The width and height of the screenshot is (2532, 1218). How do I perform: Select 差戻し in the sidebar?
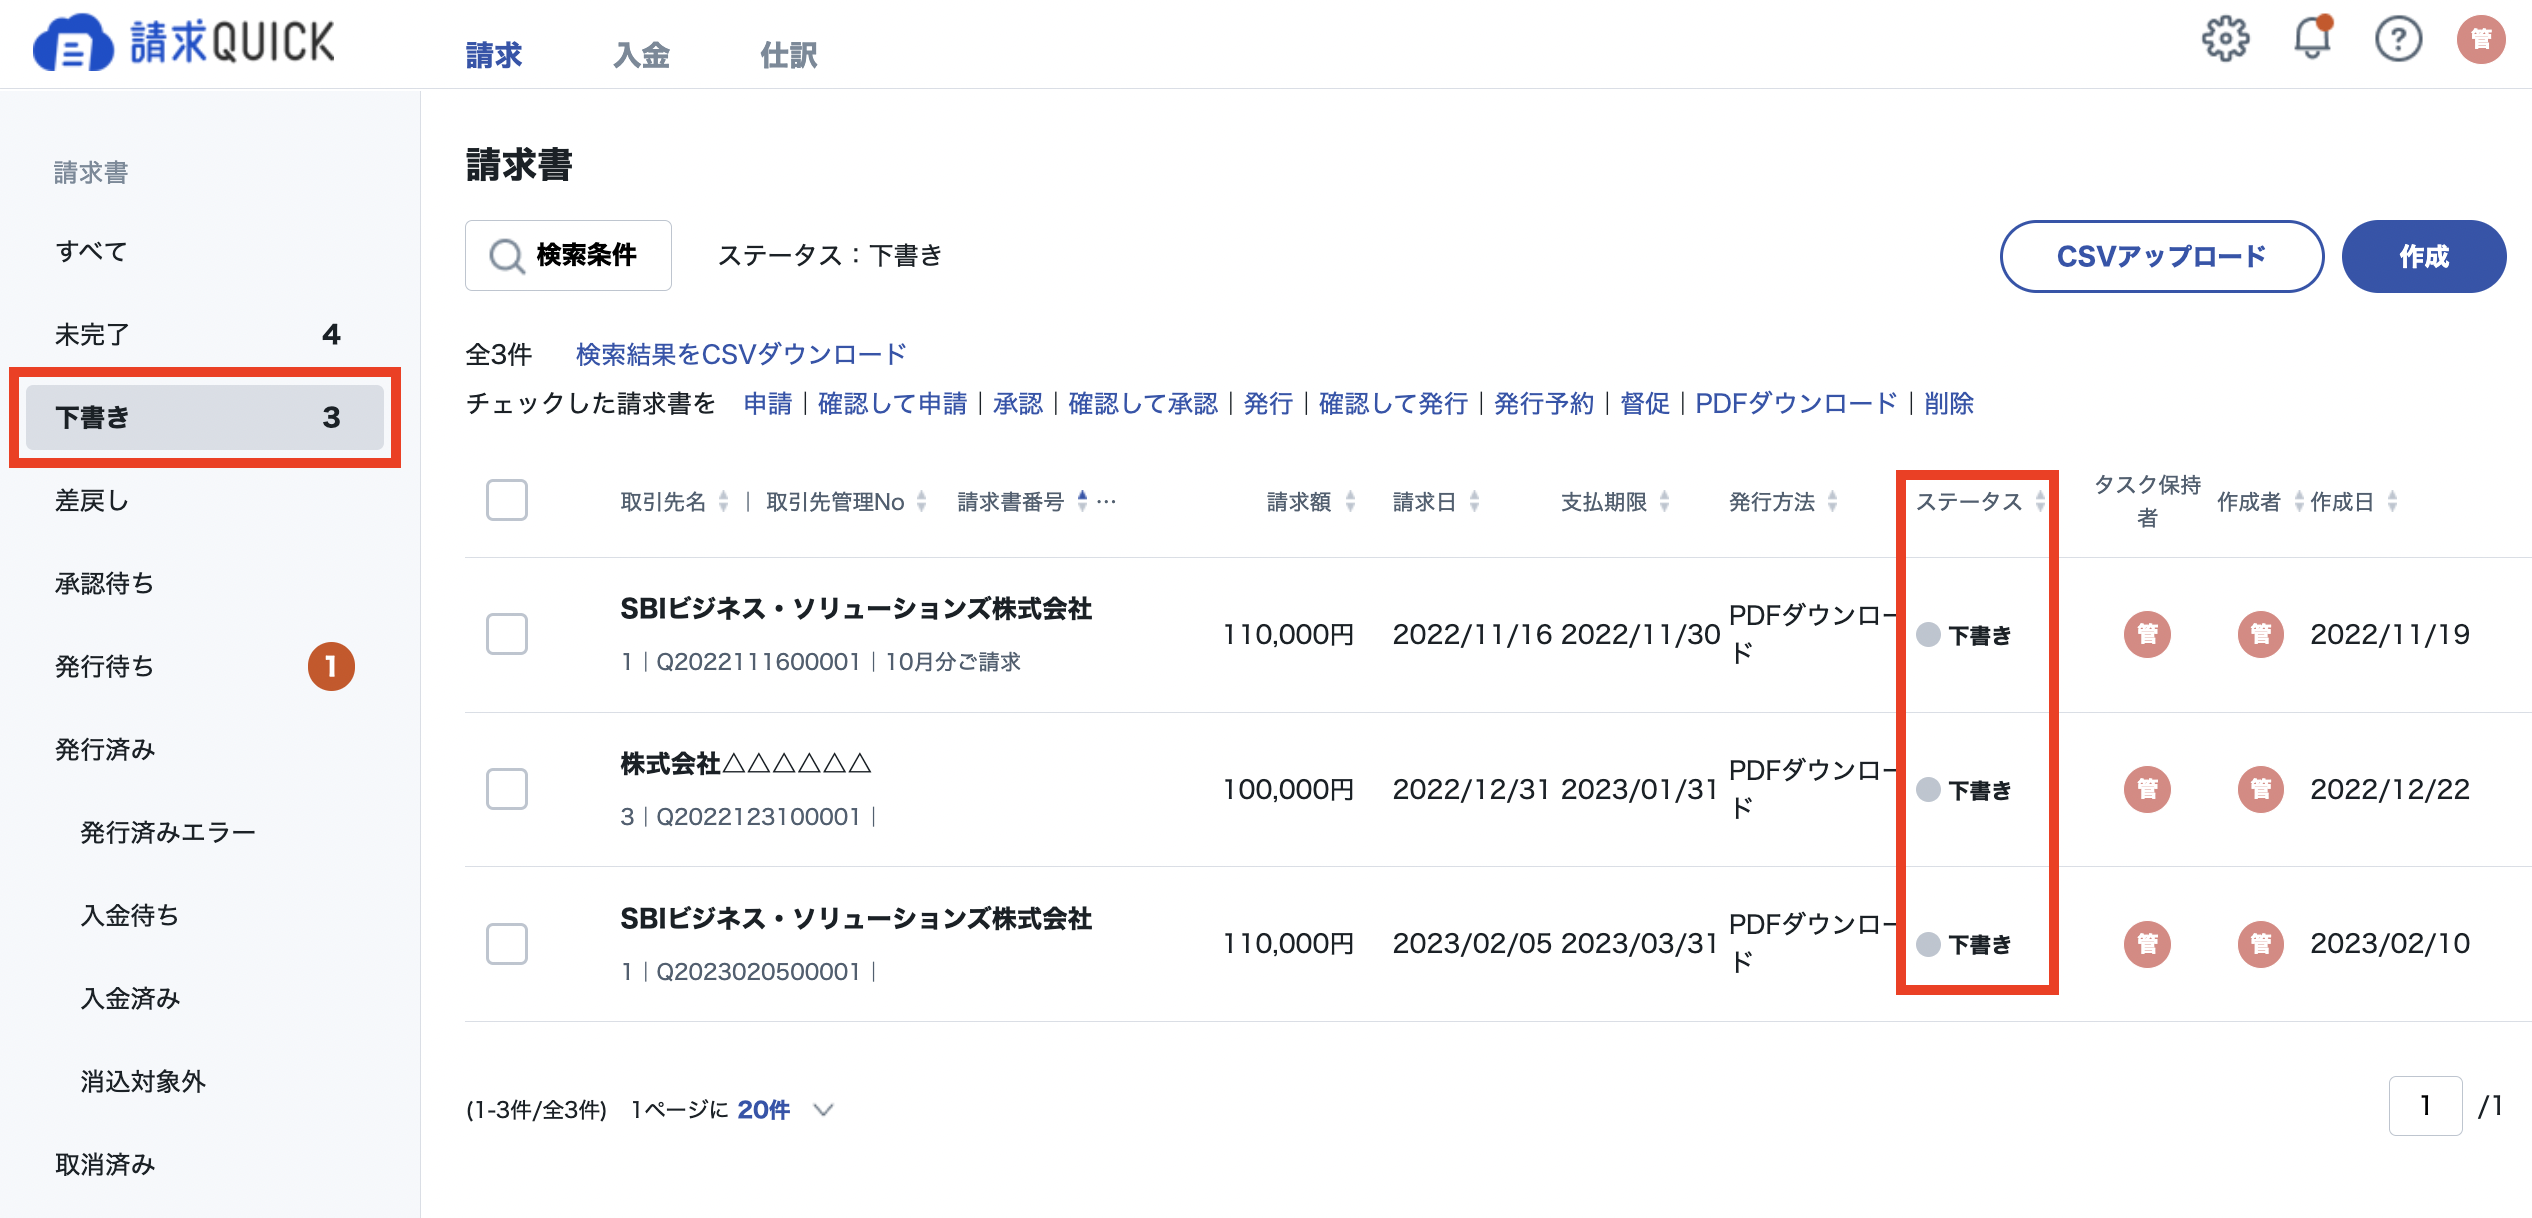point(205,500)
